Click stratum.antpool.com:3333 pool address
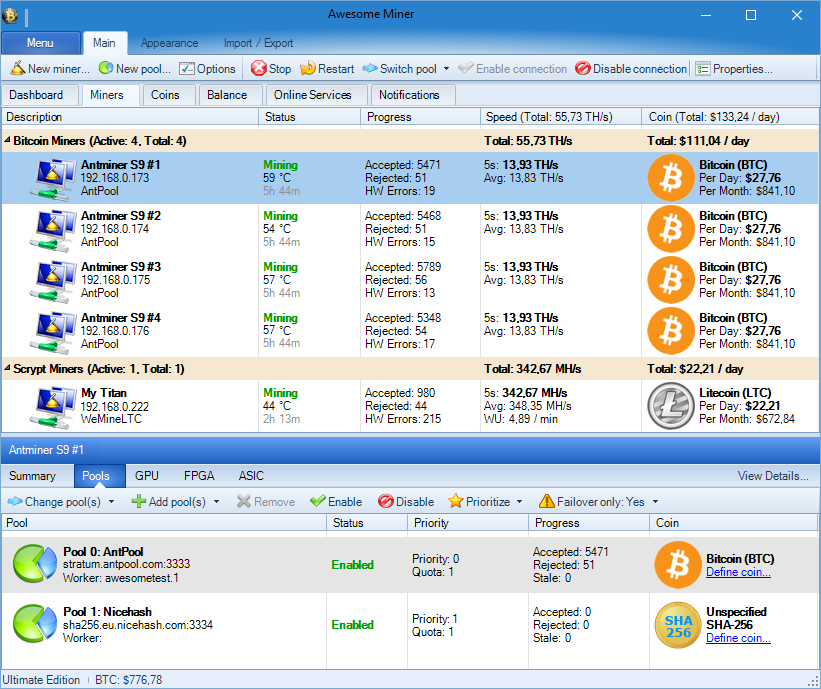The height and width of the screenshot is (689, 821). tap(126, 564)
